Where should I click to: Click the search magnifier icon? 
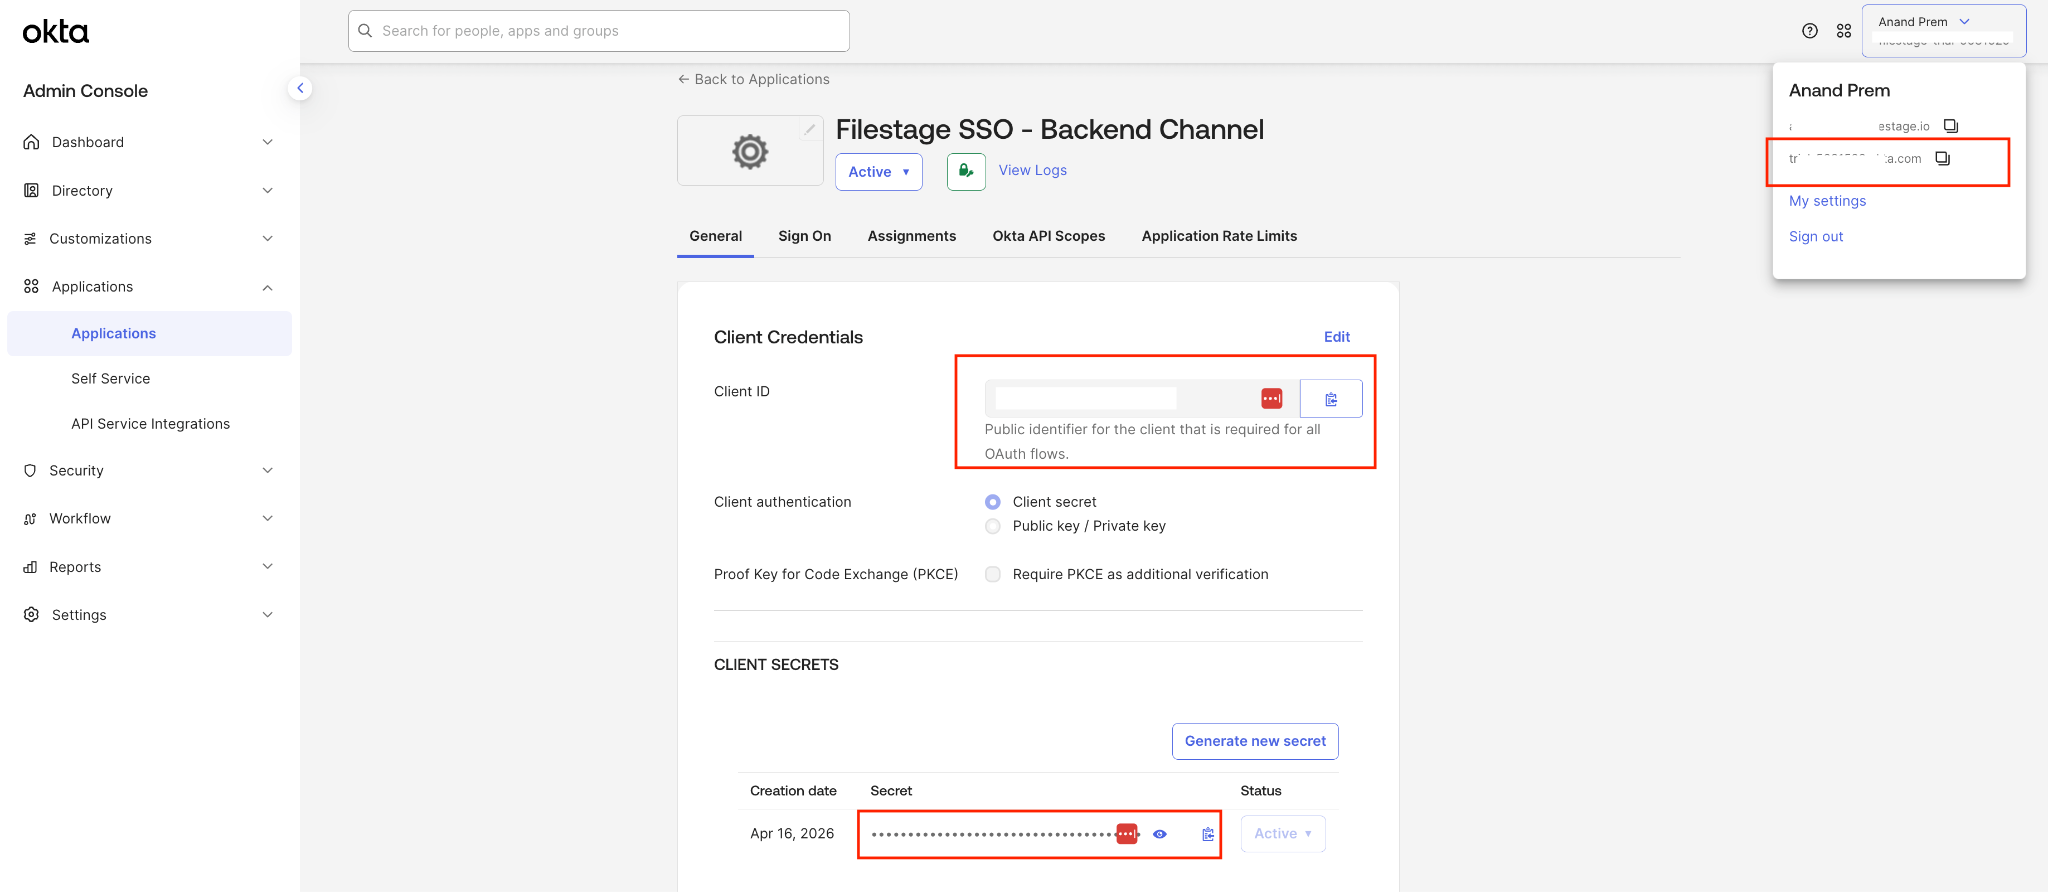[365, 31]
